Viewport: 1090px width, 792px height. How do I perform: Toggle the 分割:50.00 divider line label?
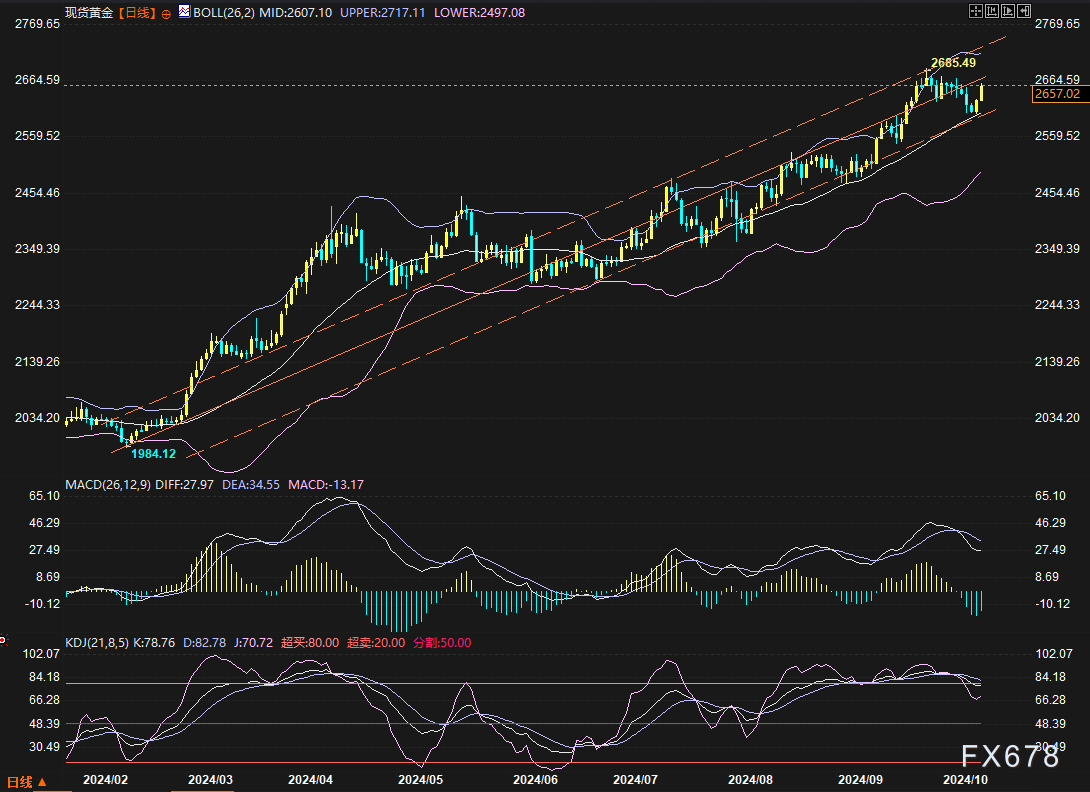pyautogui.click(x=441, y=643)
